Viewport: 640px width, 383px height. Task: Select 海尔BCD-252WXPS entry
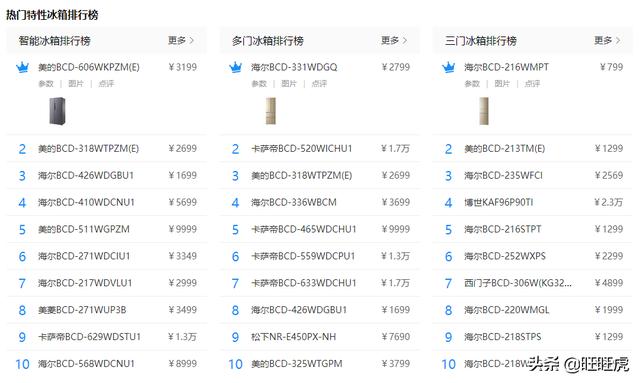tap(505, 256)
